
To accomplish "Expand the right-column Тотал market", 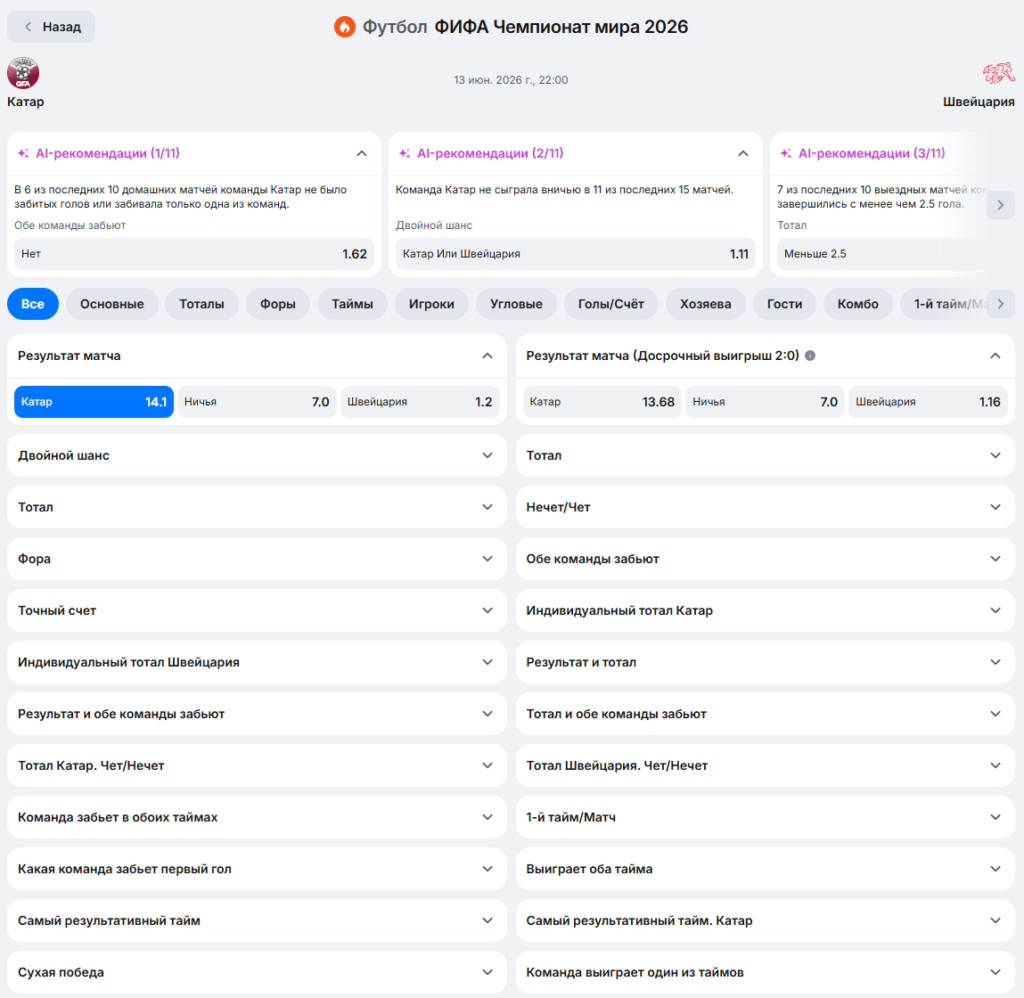I will [765, 455].
